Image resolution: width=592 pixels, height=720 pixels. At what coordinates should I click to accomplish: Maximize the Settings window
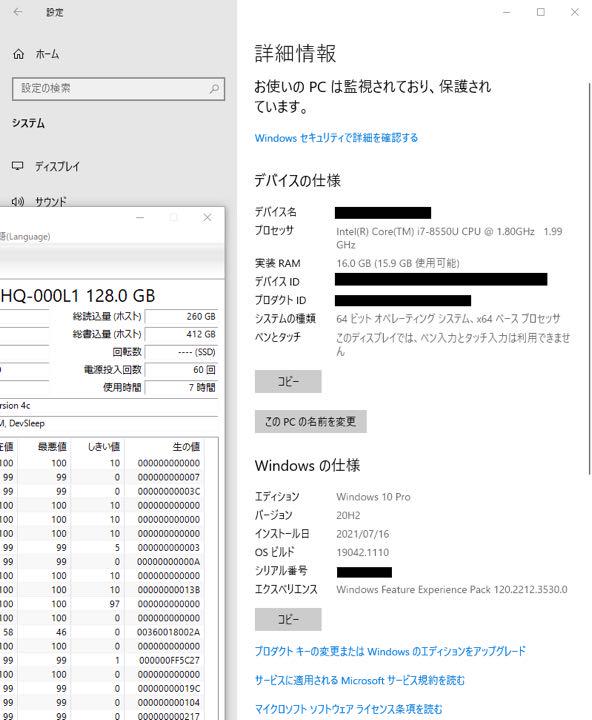coord(541,12)
